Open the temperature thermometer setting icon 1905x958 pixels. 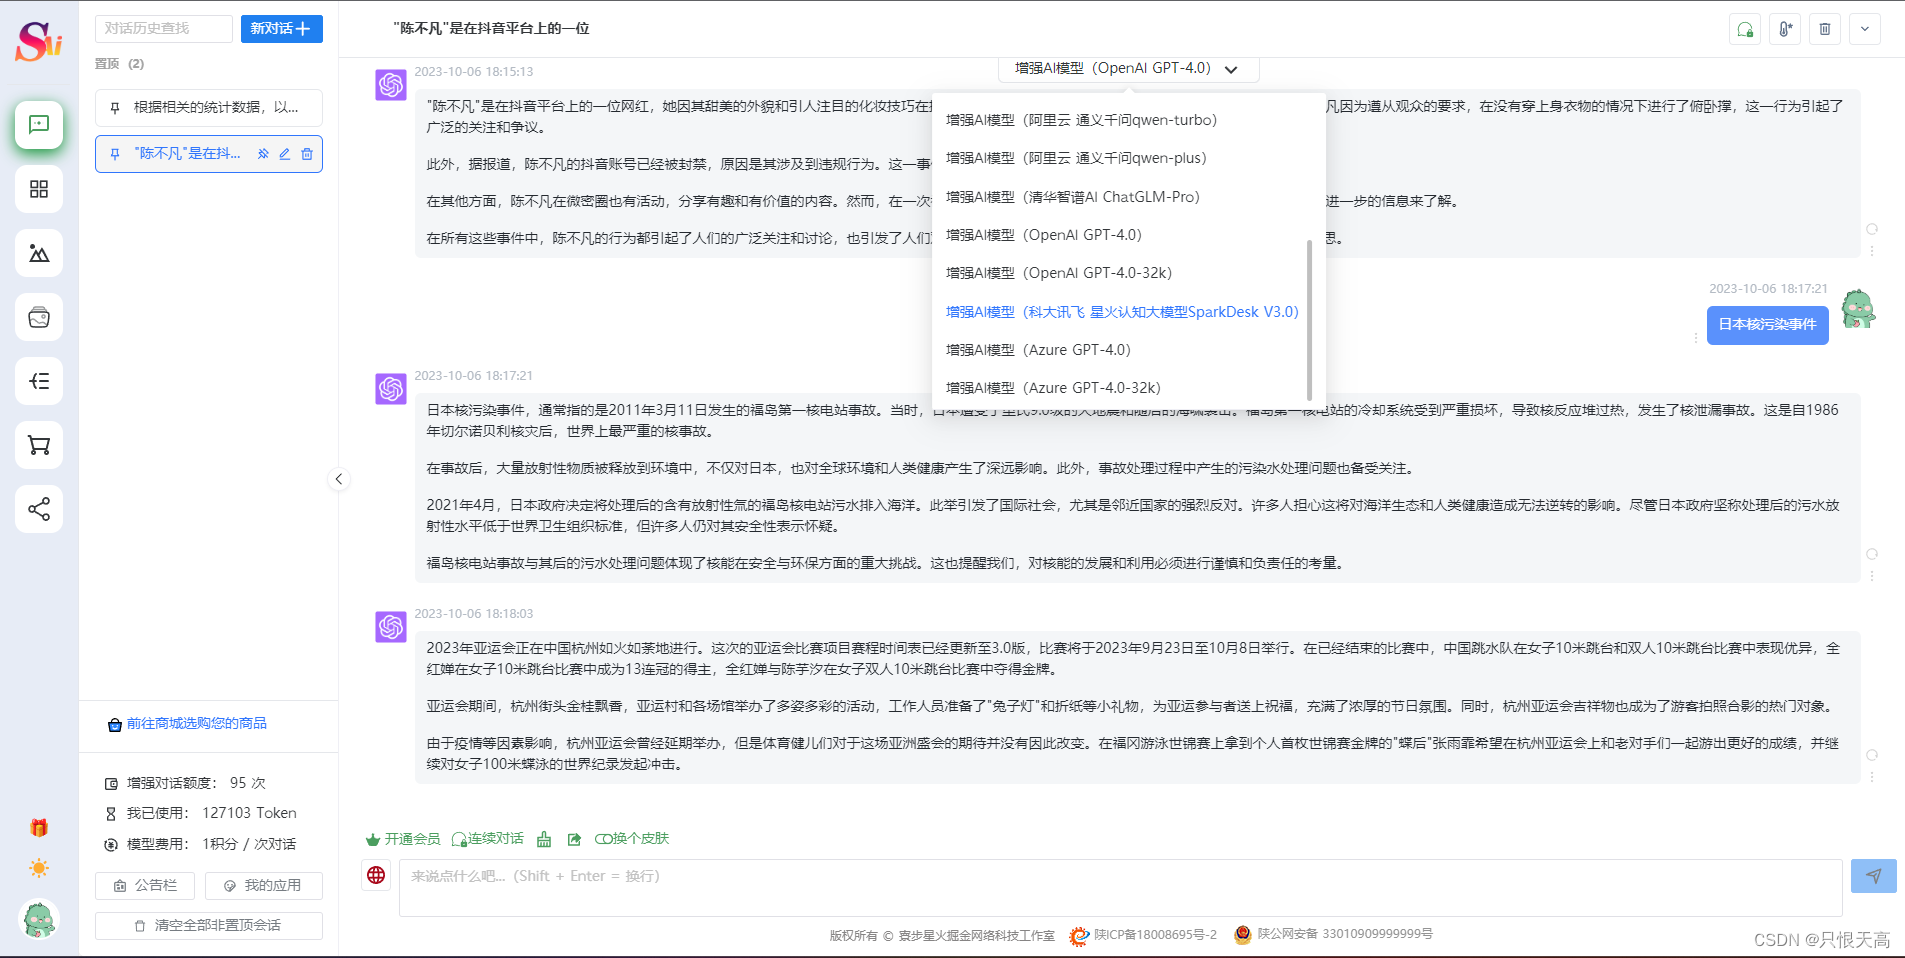pyautogui.click(x=1785, y=29)
